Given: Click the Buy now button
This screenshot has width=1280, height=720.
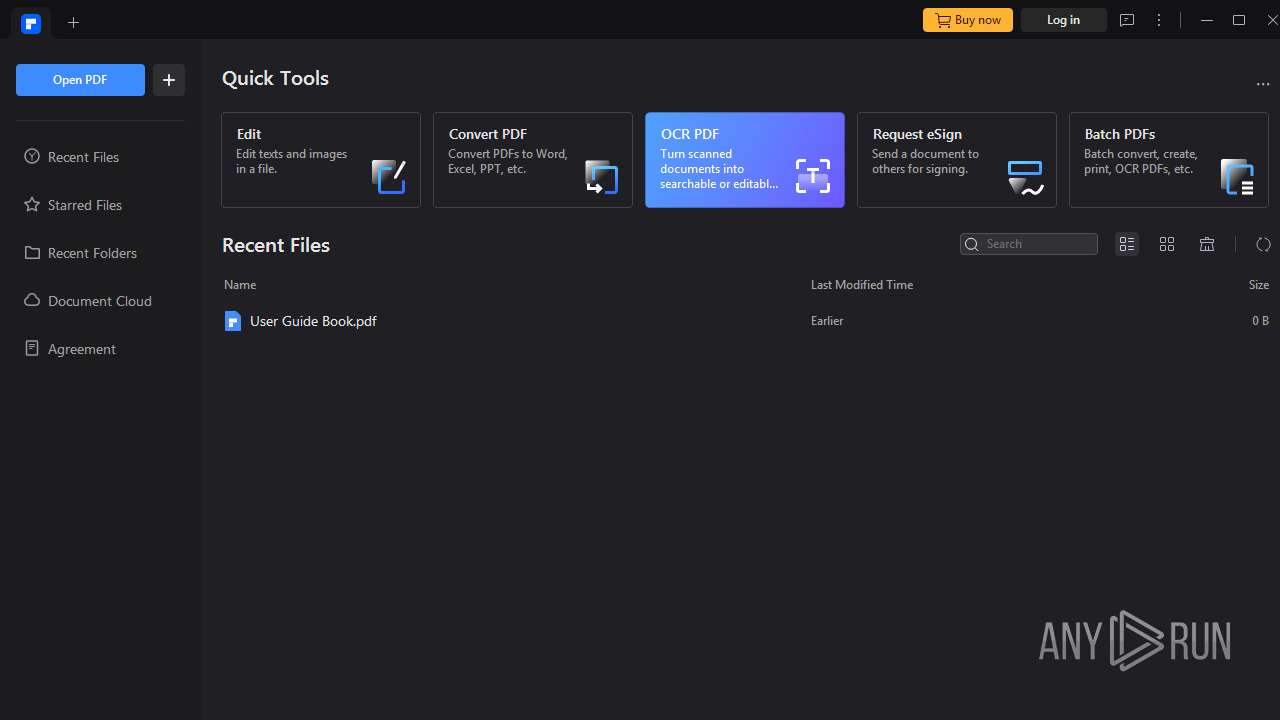Looking at the screenshot, I should [x=967, y=20].
